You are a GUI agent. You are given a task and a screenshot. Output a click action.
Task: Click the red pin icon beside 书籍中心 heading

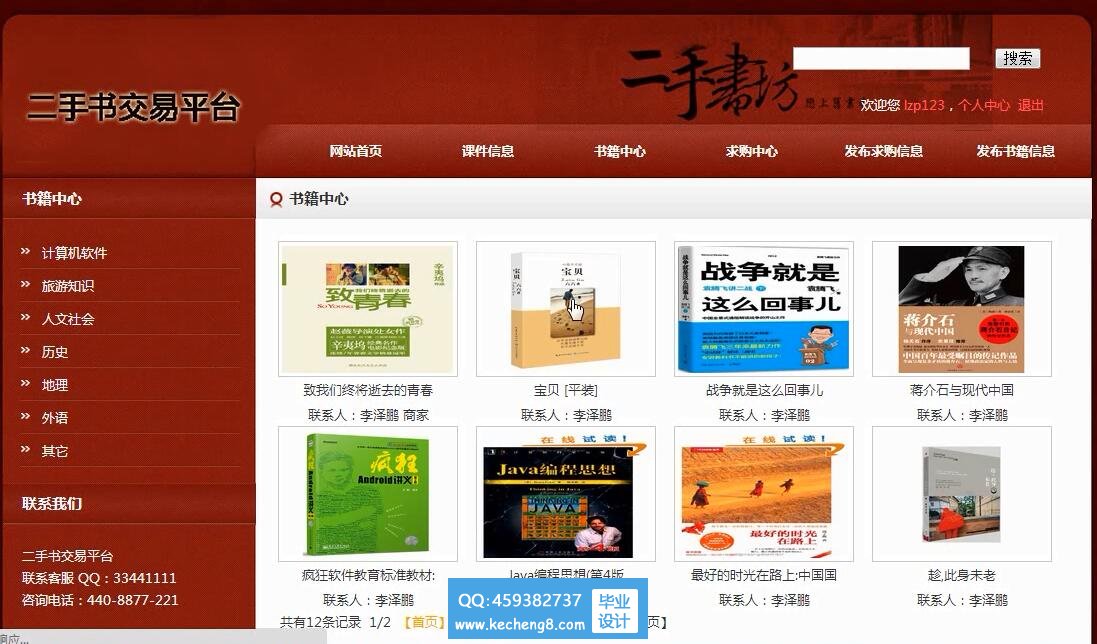[276, 199]
